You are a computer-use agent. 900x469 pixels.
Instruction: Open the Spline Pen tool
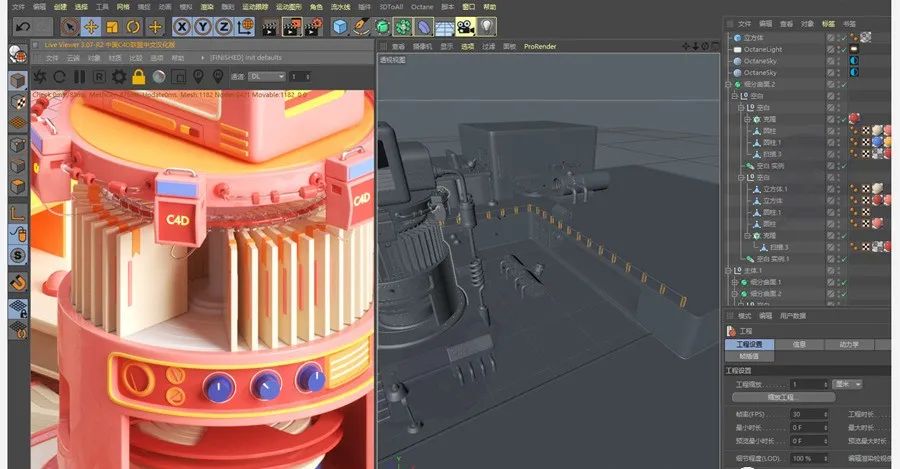coord(361,27)
